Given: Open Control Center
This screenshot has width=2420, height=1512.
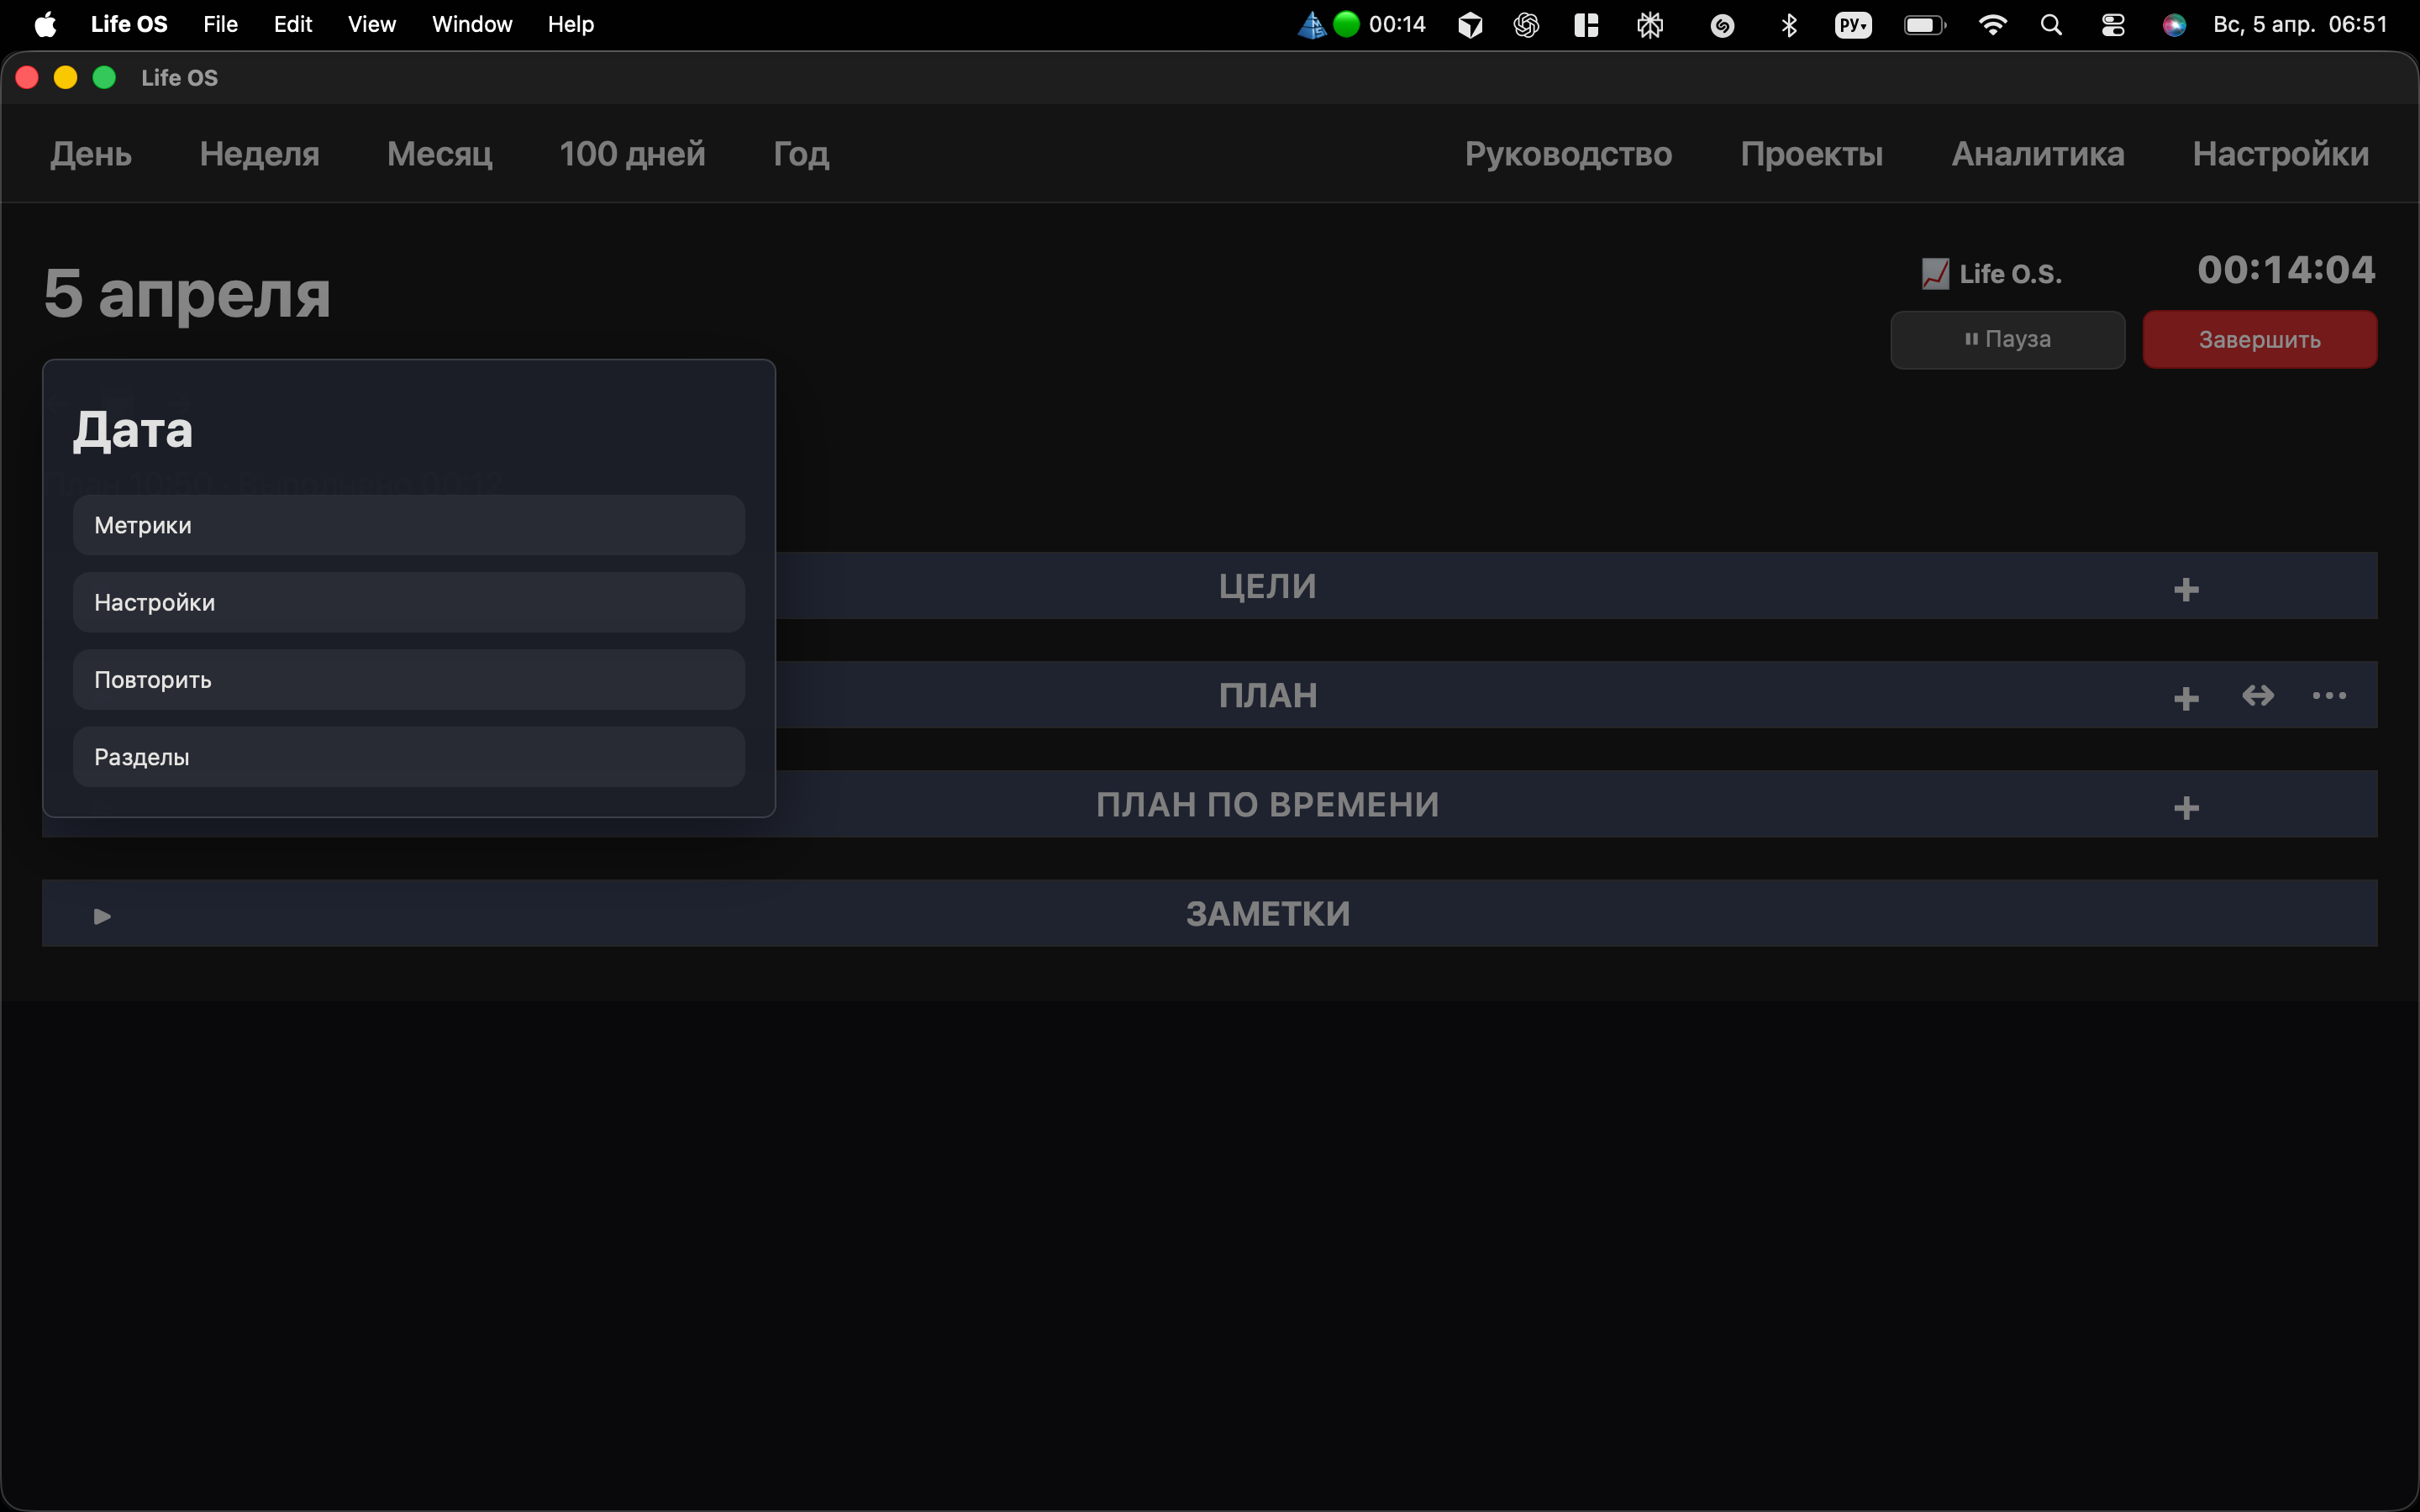Looking at the screenshot, I should coord(2113,25).
